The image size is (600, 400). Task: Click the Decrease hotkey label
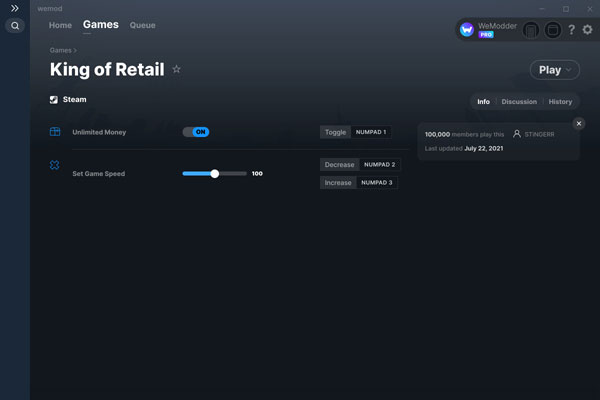pos(339,165)
